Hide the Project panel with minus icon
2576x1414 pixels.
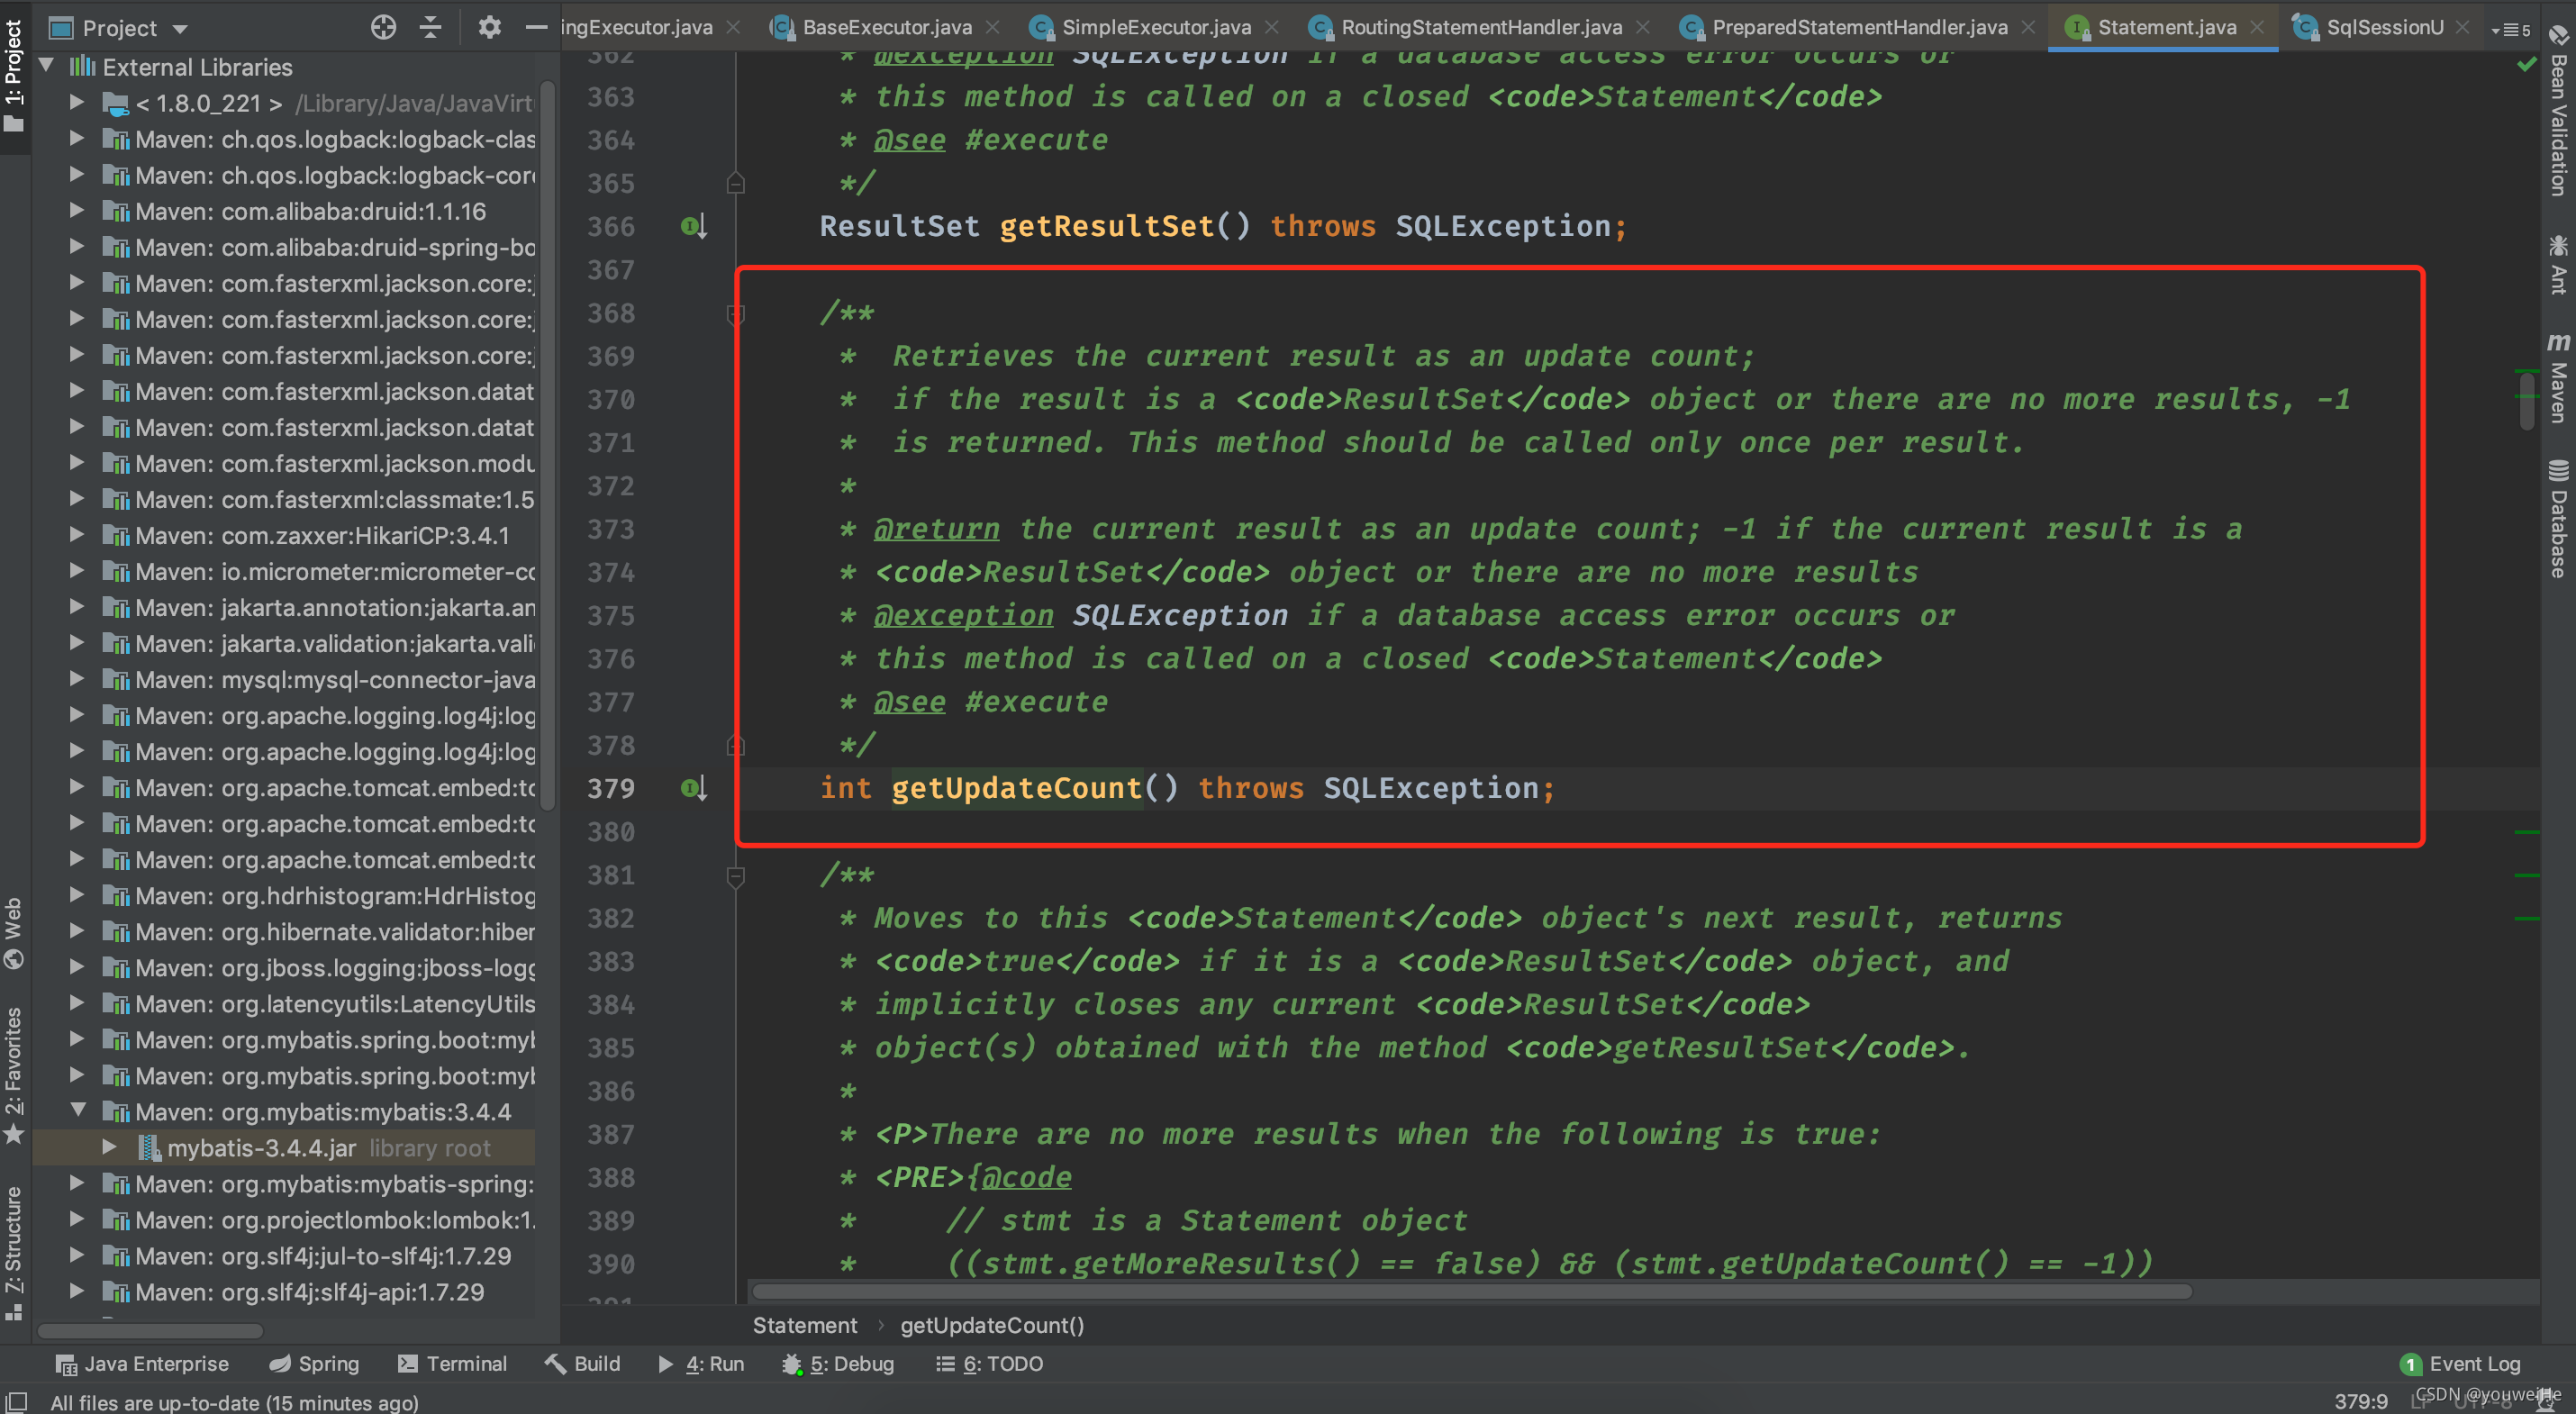pyautogui.click(x=537, y=27)
